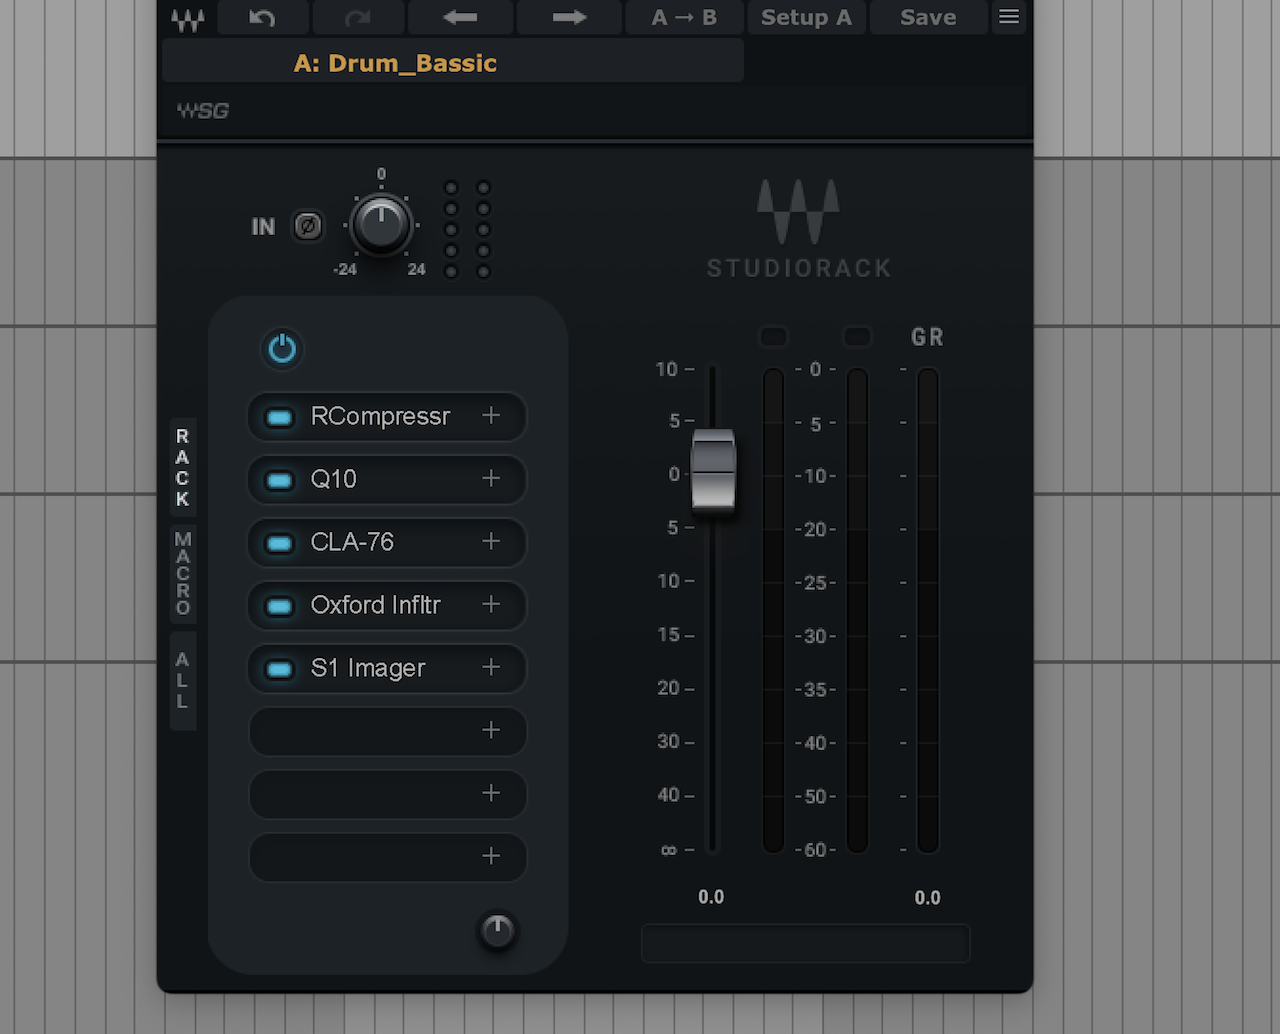The width and height of the screenshot is (1280, 1034).
Task: Open preset name A: Drum_Bassic
Action: [453, 62]
